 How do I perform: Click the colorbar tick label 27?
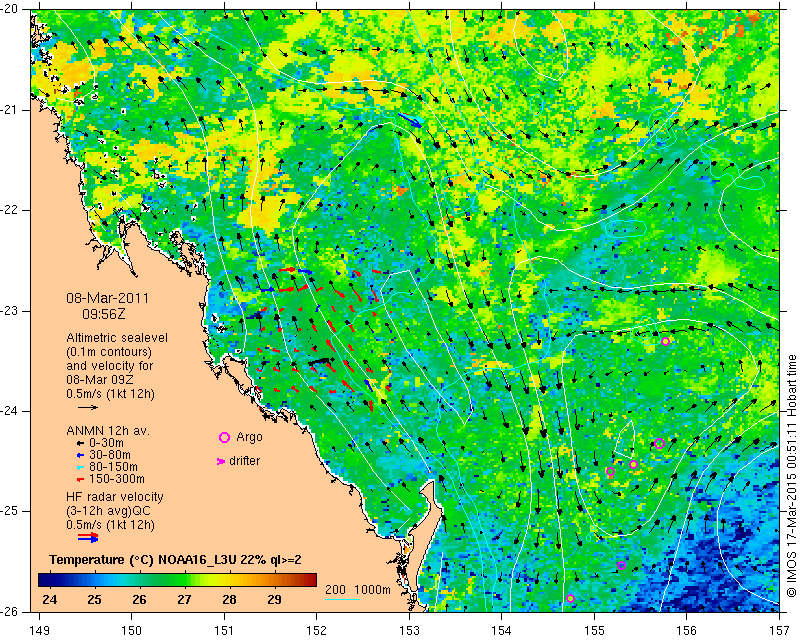click(184, 600)
